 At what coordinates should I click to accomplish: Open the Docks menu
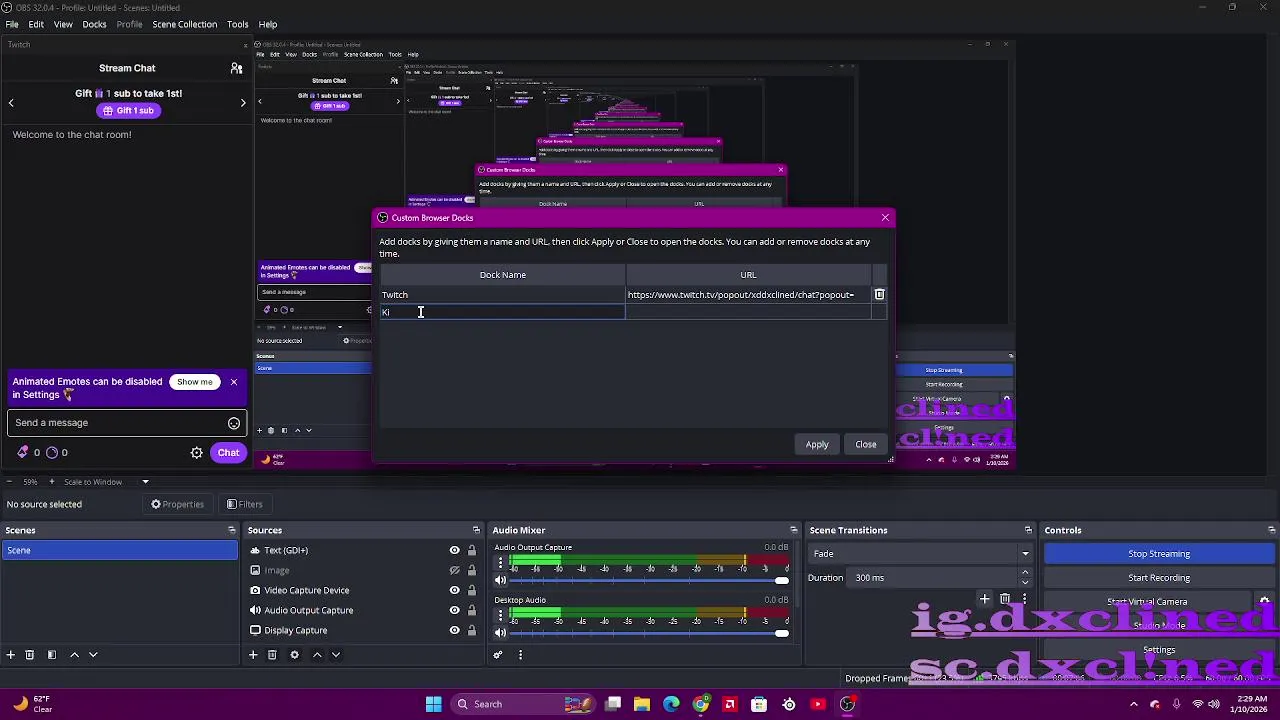point(94,24)
